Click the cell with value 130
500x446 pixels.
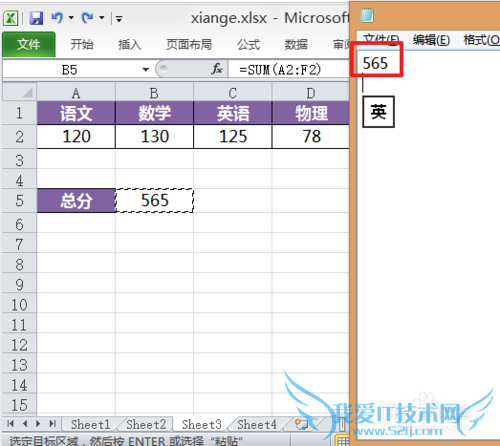[154, 137]
